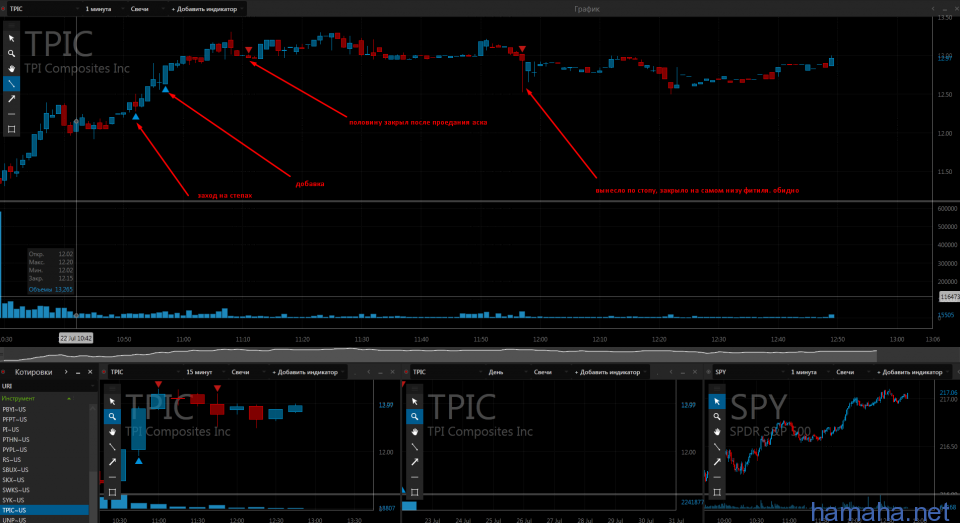This screenshot has width=960, height=523.
Task: Select cursor tool in 15-minute TPIC chart
Action: [112, 402]
